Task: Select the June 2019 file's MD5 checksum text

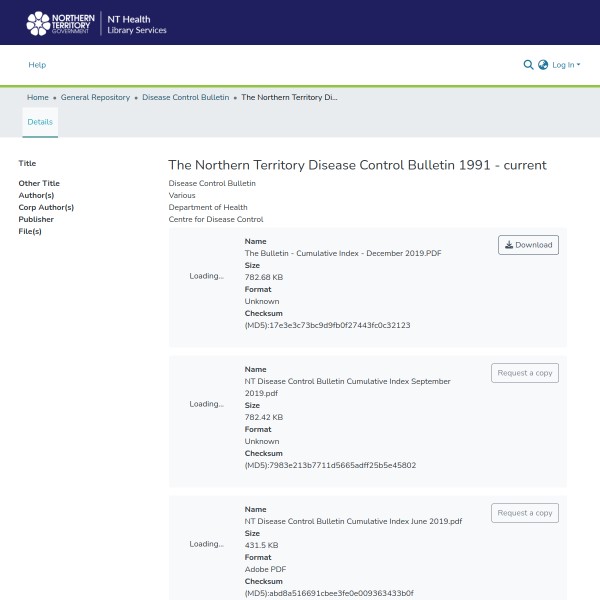Action: pyautogui.click(x=328, y=593)
